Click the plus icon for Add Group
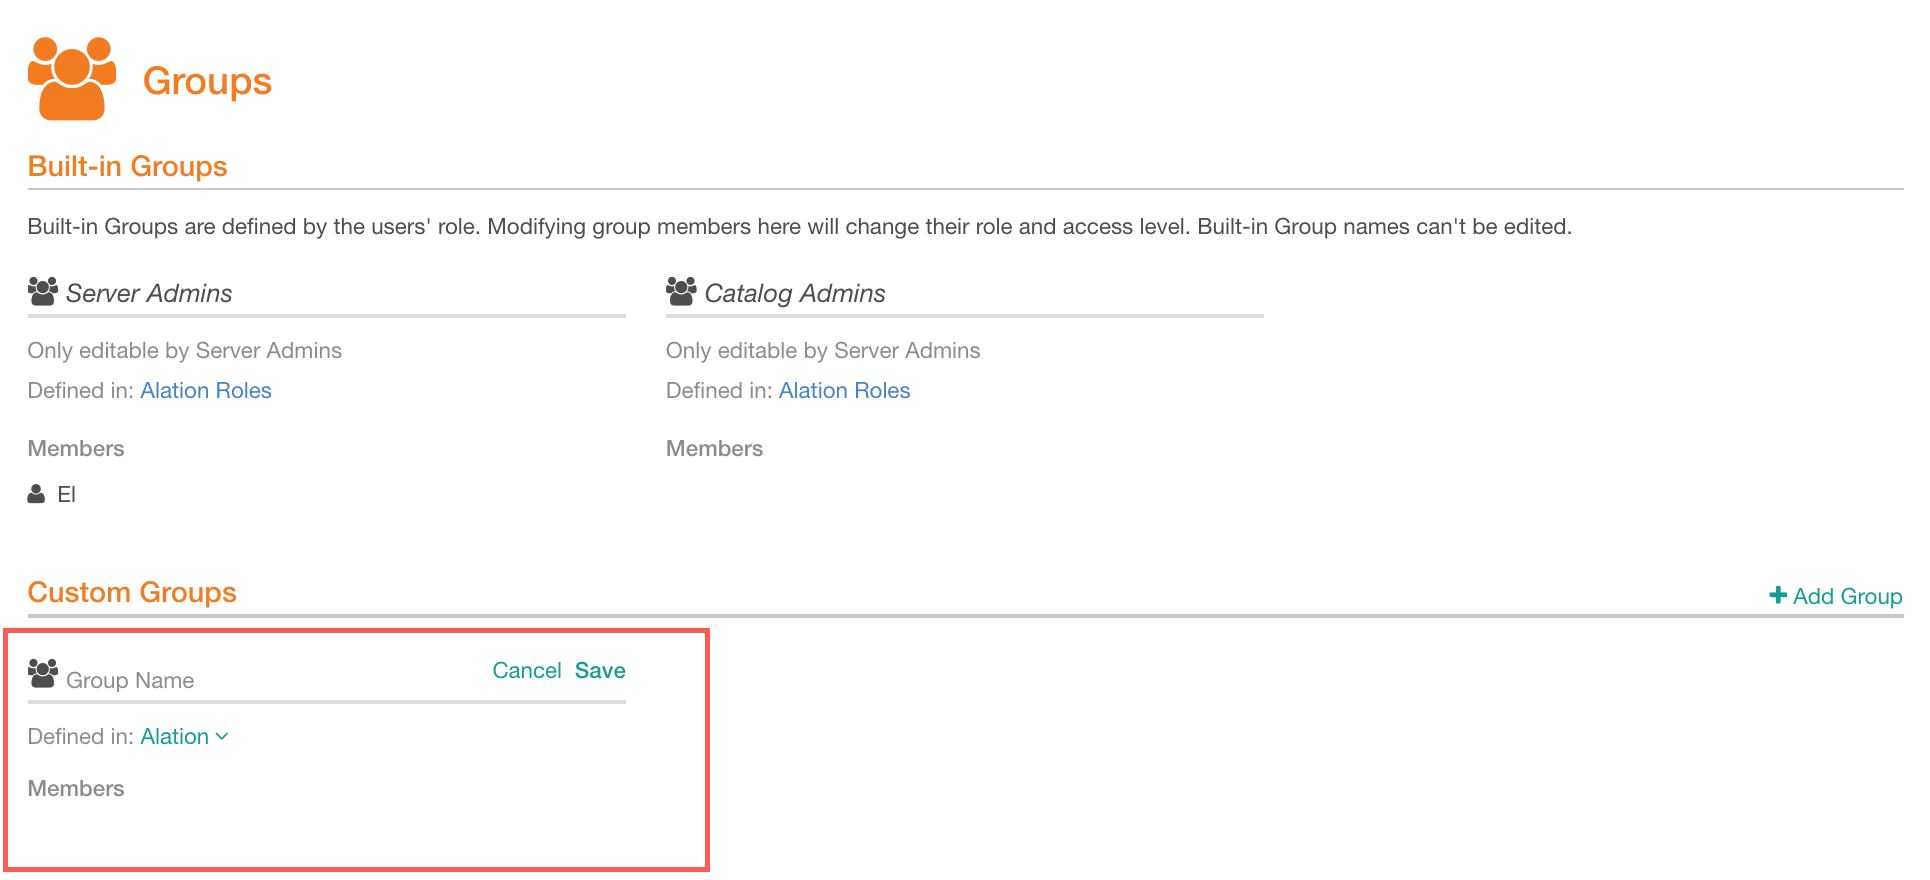1930x880 pixels. tap(1778, 595)
